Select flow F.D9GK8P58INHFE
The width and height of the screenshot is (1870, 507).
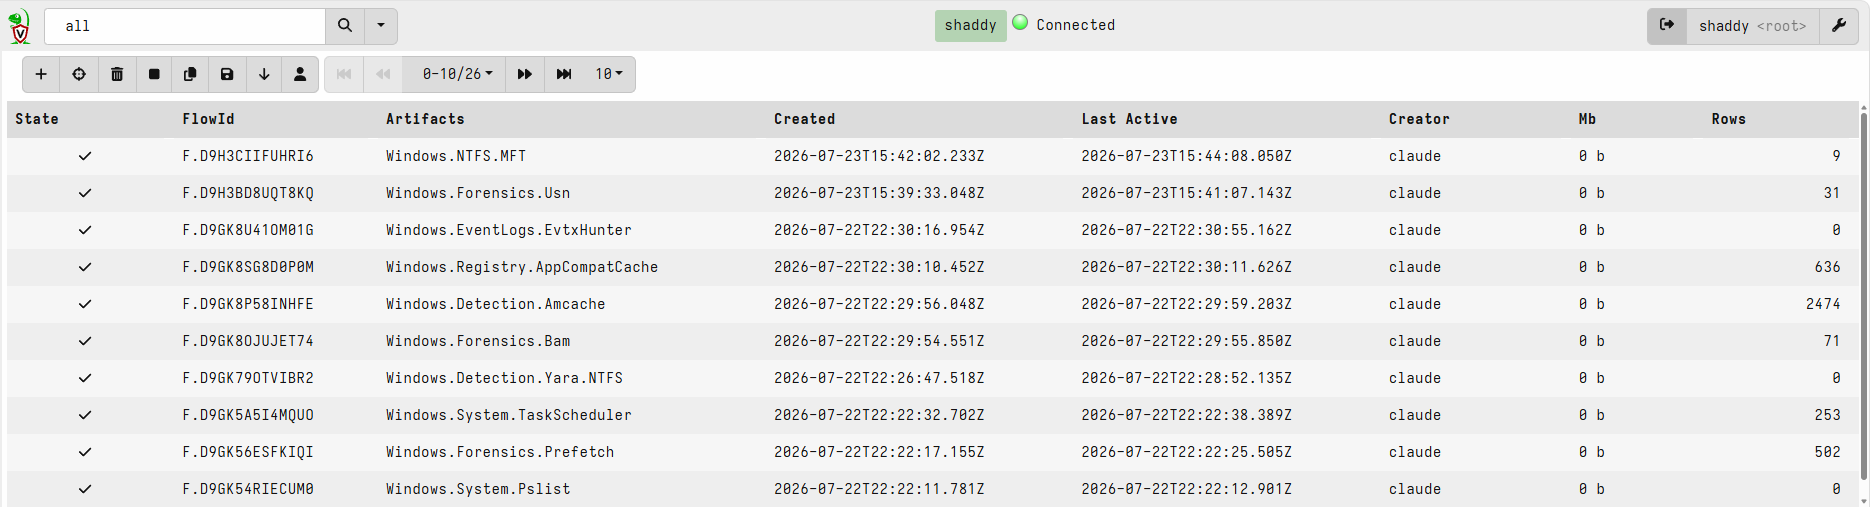(248, 304)
